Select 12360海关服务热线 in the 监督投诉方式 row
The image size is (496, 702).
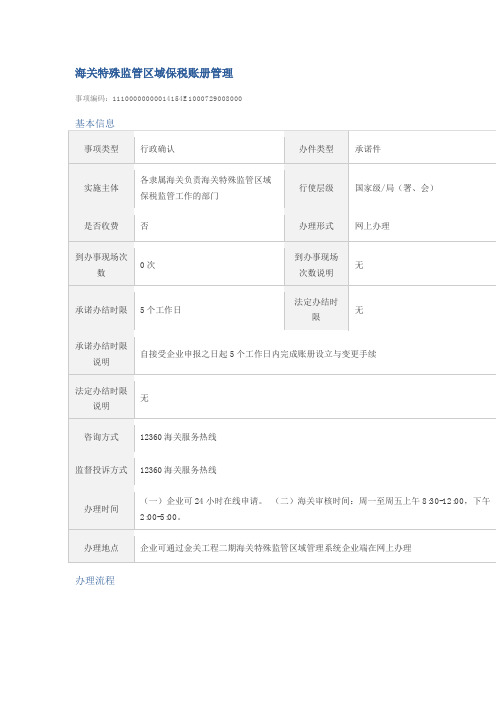tap(178, 470)
